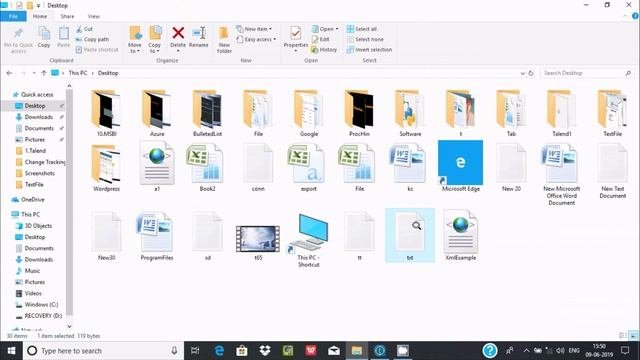This screenshot has height=360, width=640.
Task: Click the Delete red X icon
Action: (178, 33)
